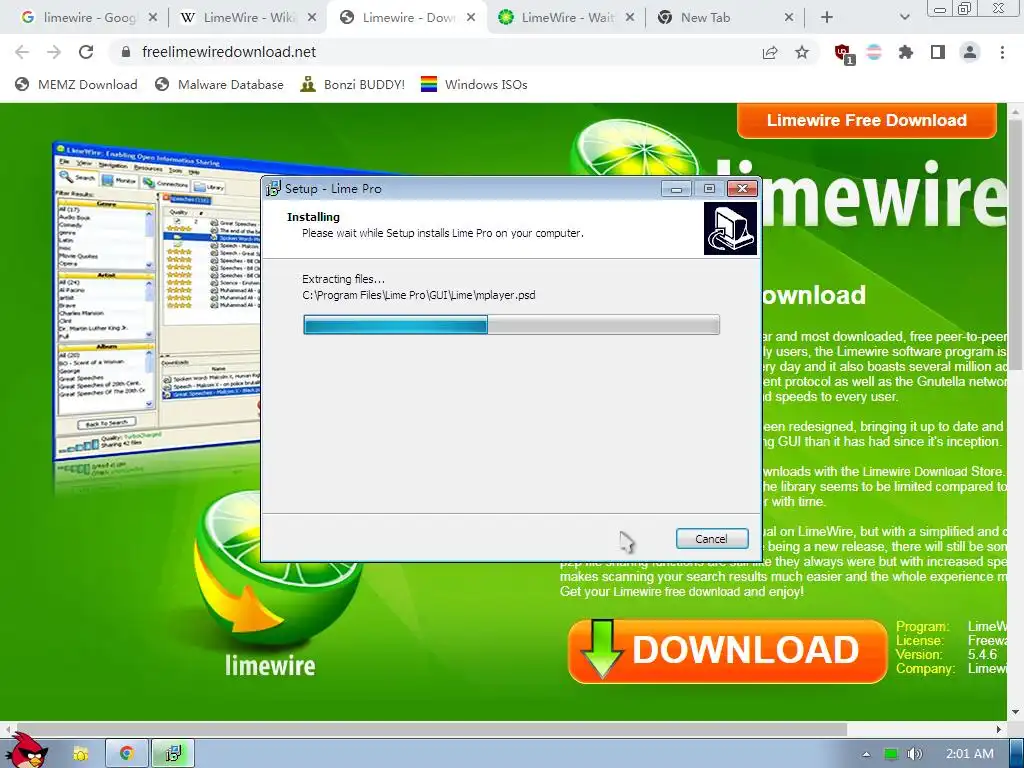Open a new browser tab with plus
The height and width of the screenshot is (768, 1024).
coord(827,18)
